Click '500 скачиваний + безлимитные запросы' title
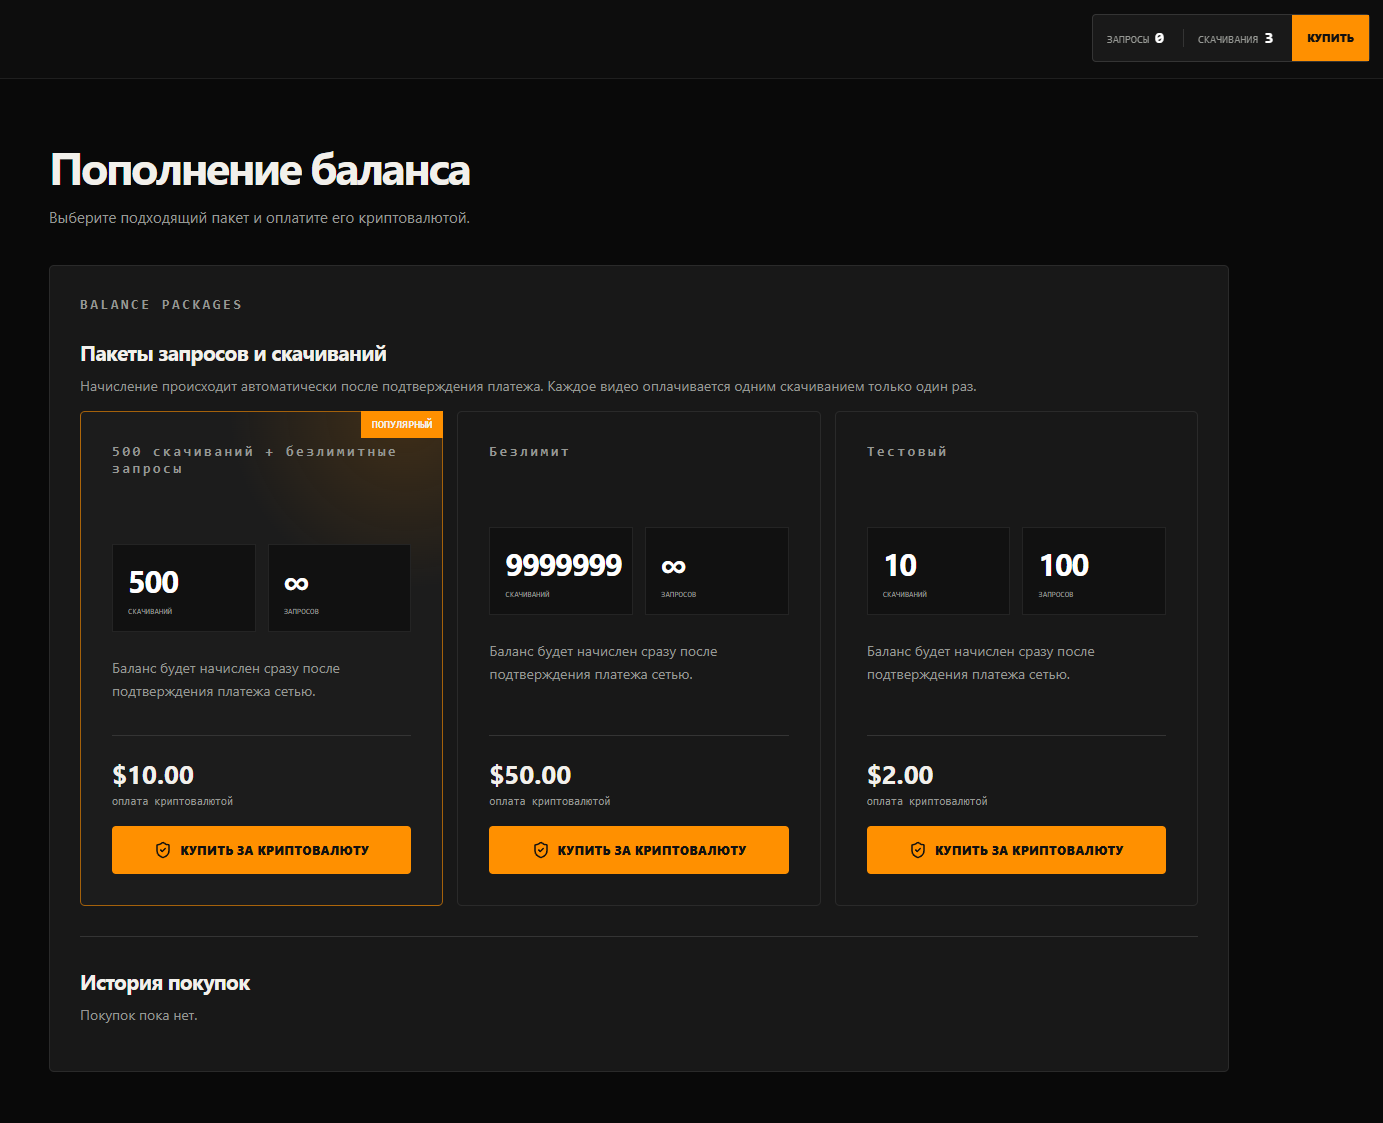Screen dimensions: 1383x1123 click(254, 460)
